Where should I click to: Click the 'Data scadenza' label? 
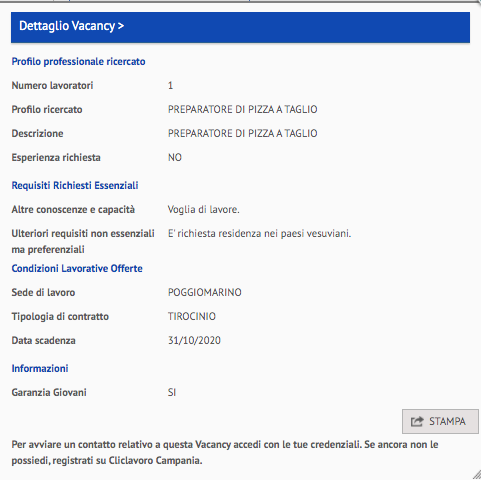(43, 341)
